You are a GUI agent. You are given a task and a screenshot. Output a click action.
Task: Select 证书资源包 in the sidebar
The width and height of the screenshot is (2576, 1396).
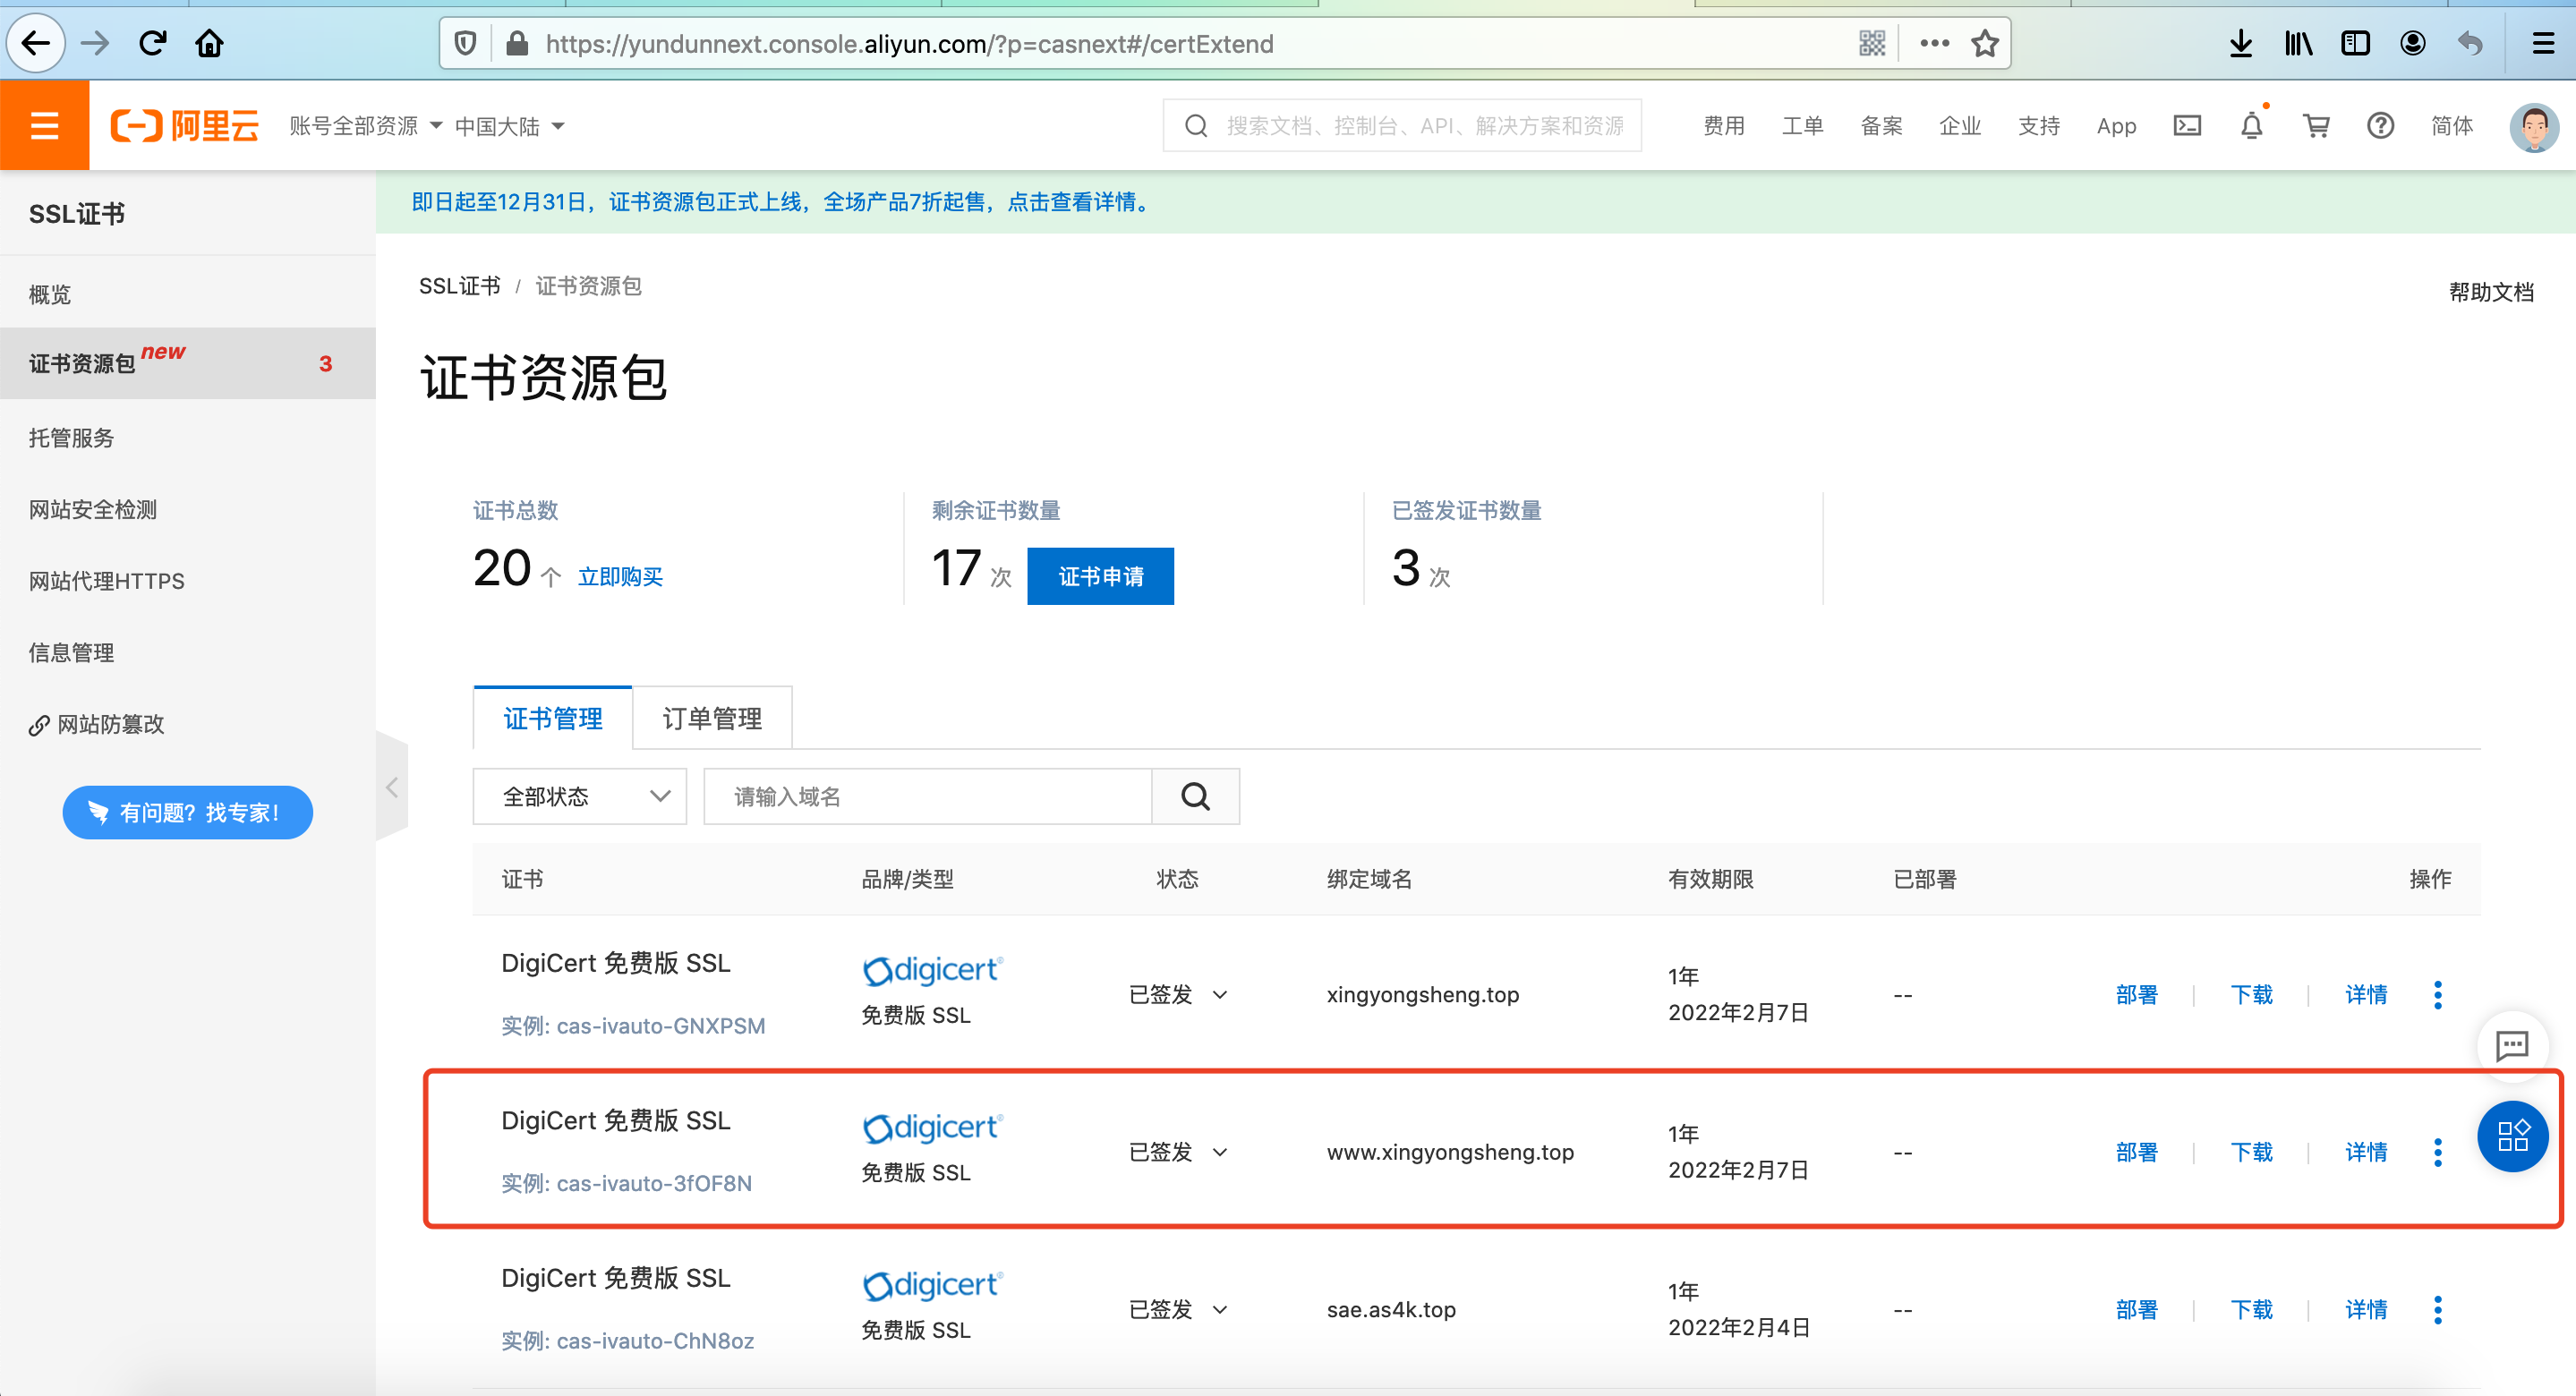pyautogui.click(x=188, y=363)
